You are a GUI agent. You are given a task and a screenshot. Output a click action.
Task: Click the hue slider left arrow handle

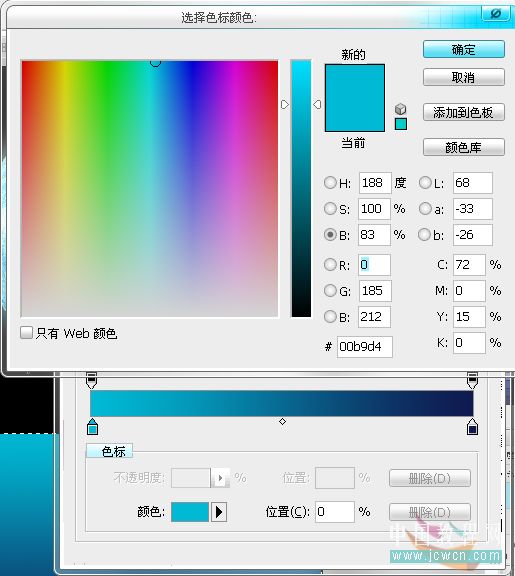[285, 105]
